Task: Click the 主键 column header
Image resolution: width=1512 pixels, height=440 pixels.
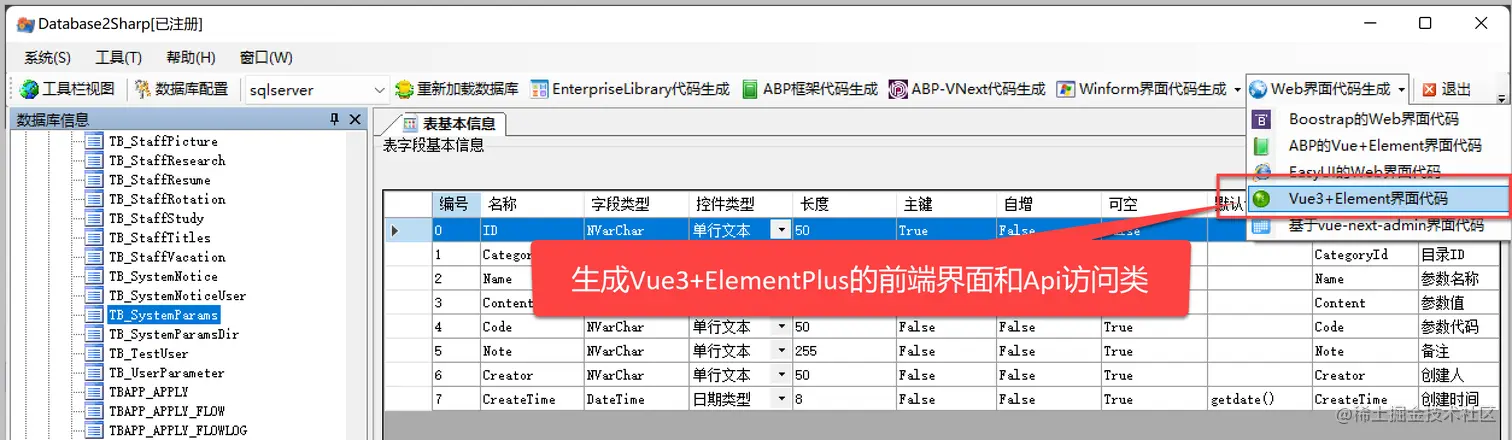Action: point(948,204)
